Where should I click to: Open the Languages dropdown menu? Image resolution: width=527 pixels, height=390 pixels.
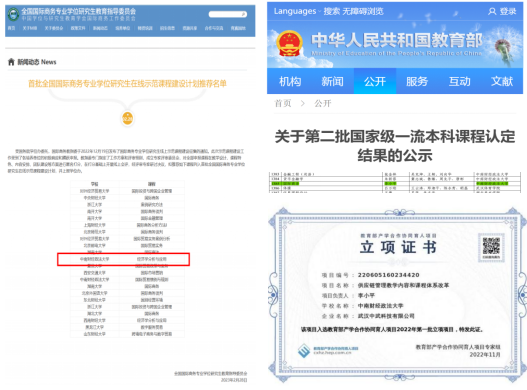click(x=297, y=11)
